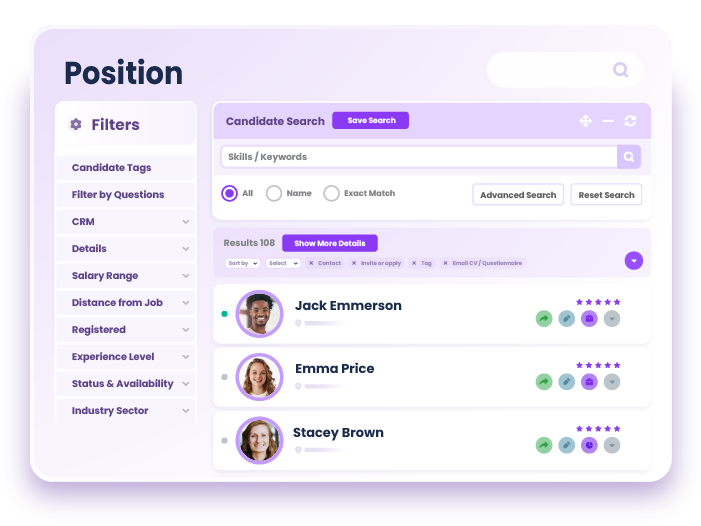This screenshot has height=526, width=701.
Task: Click Jack Emmerson's five-star rating
Action: coord(598,302)
